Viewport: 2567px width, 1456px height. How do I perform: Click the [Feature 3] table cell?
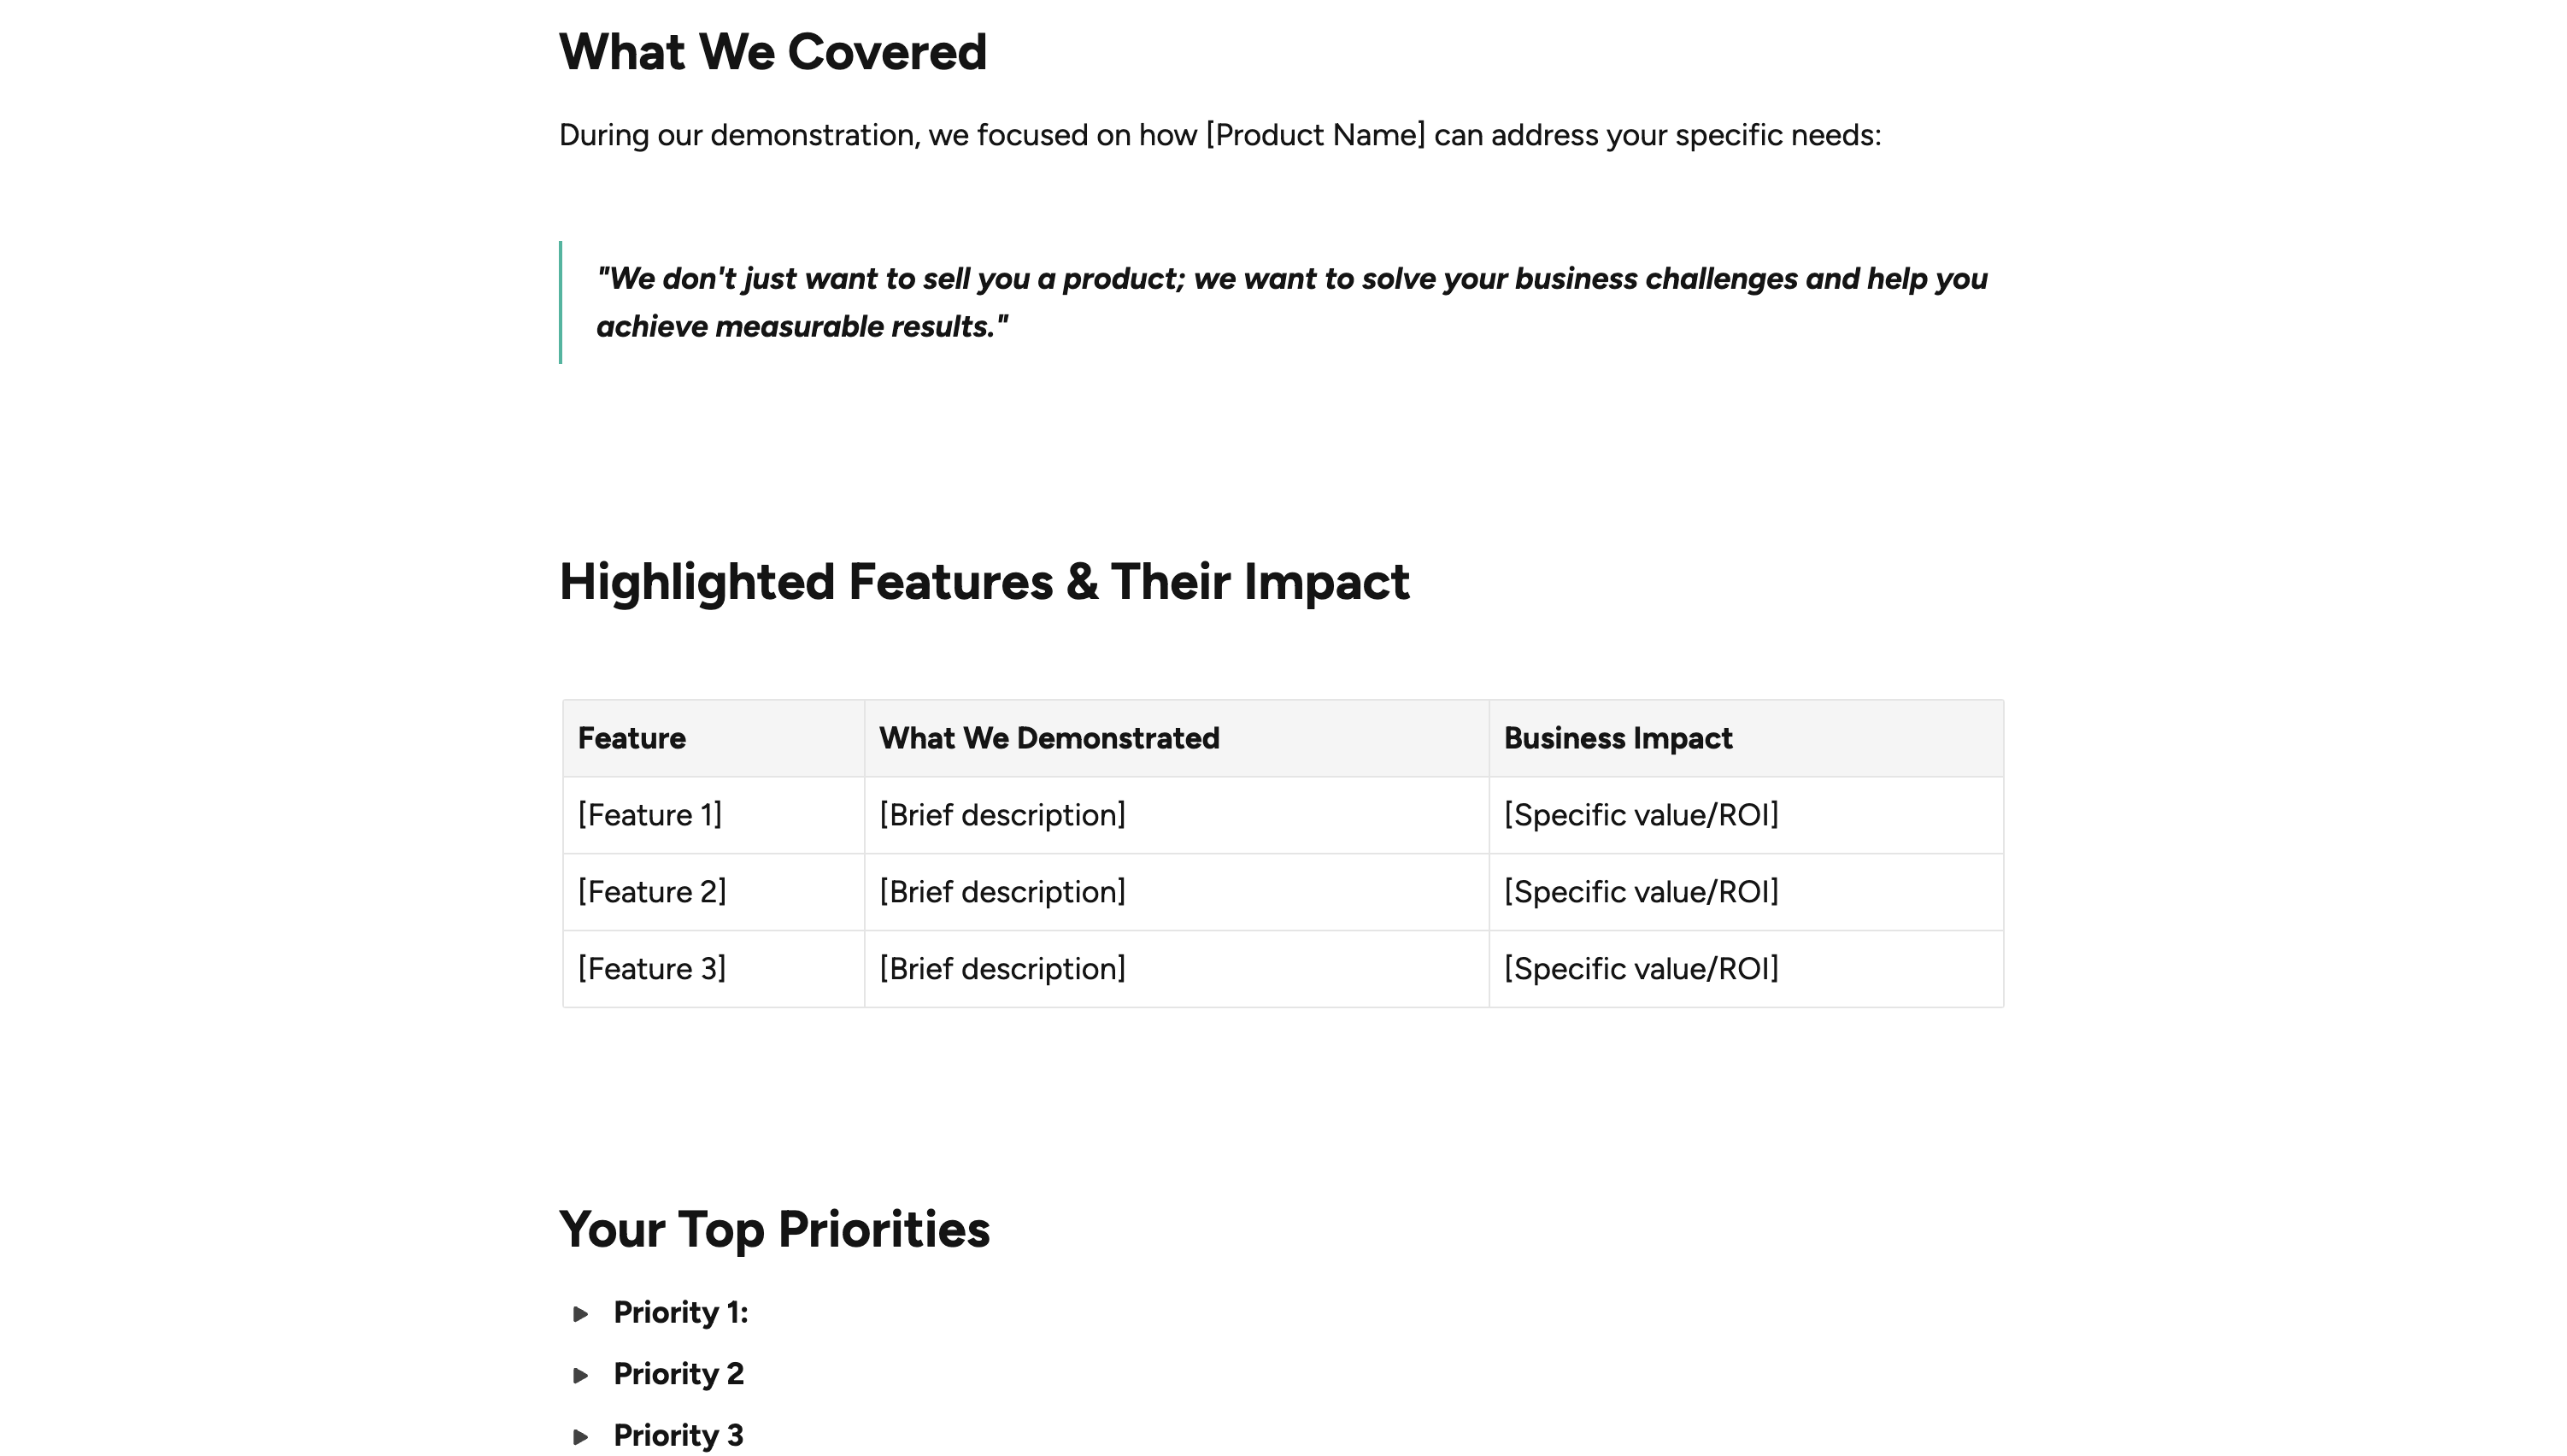[714, 970]
